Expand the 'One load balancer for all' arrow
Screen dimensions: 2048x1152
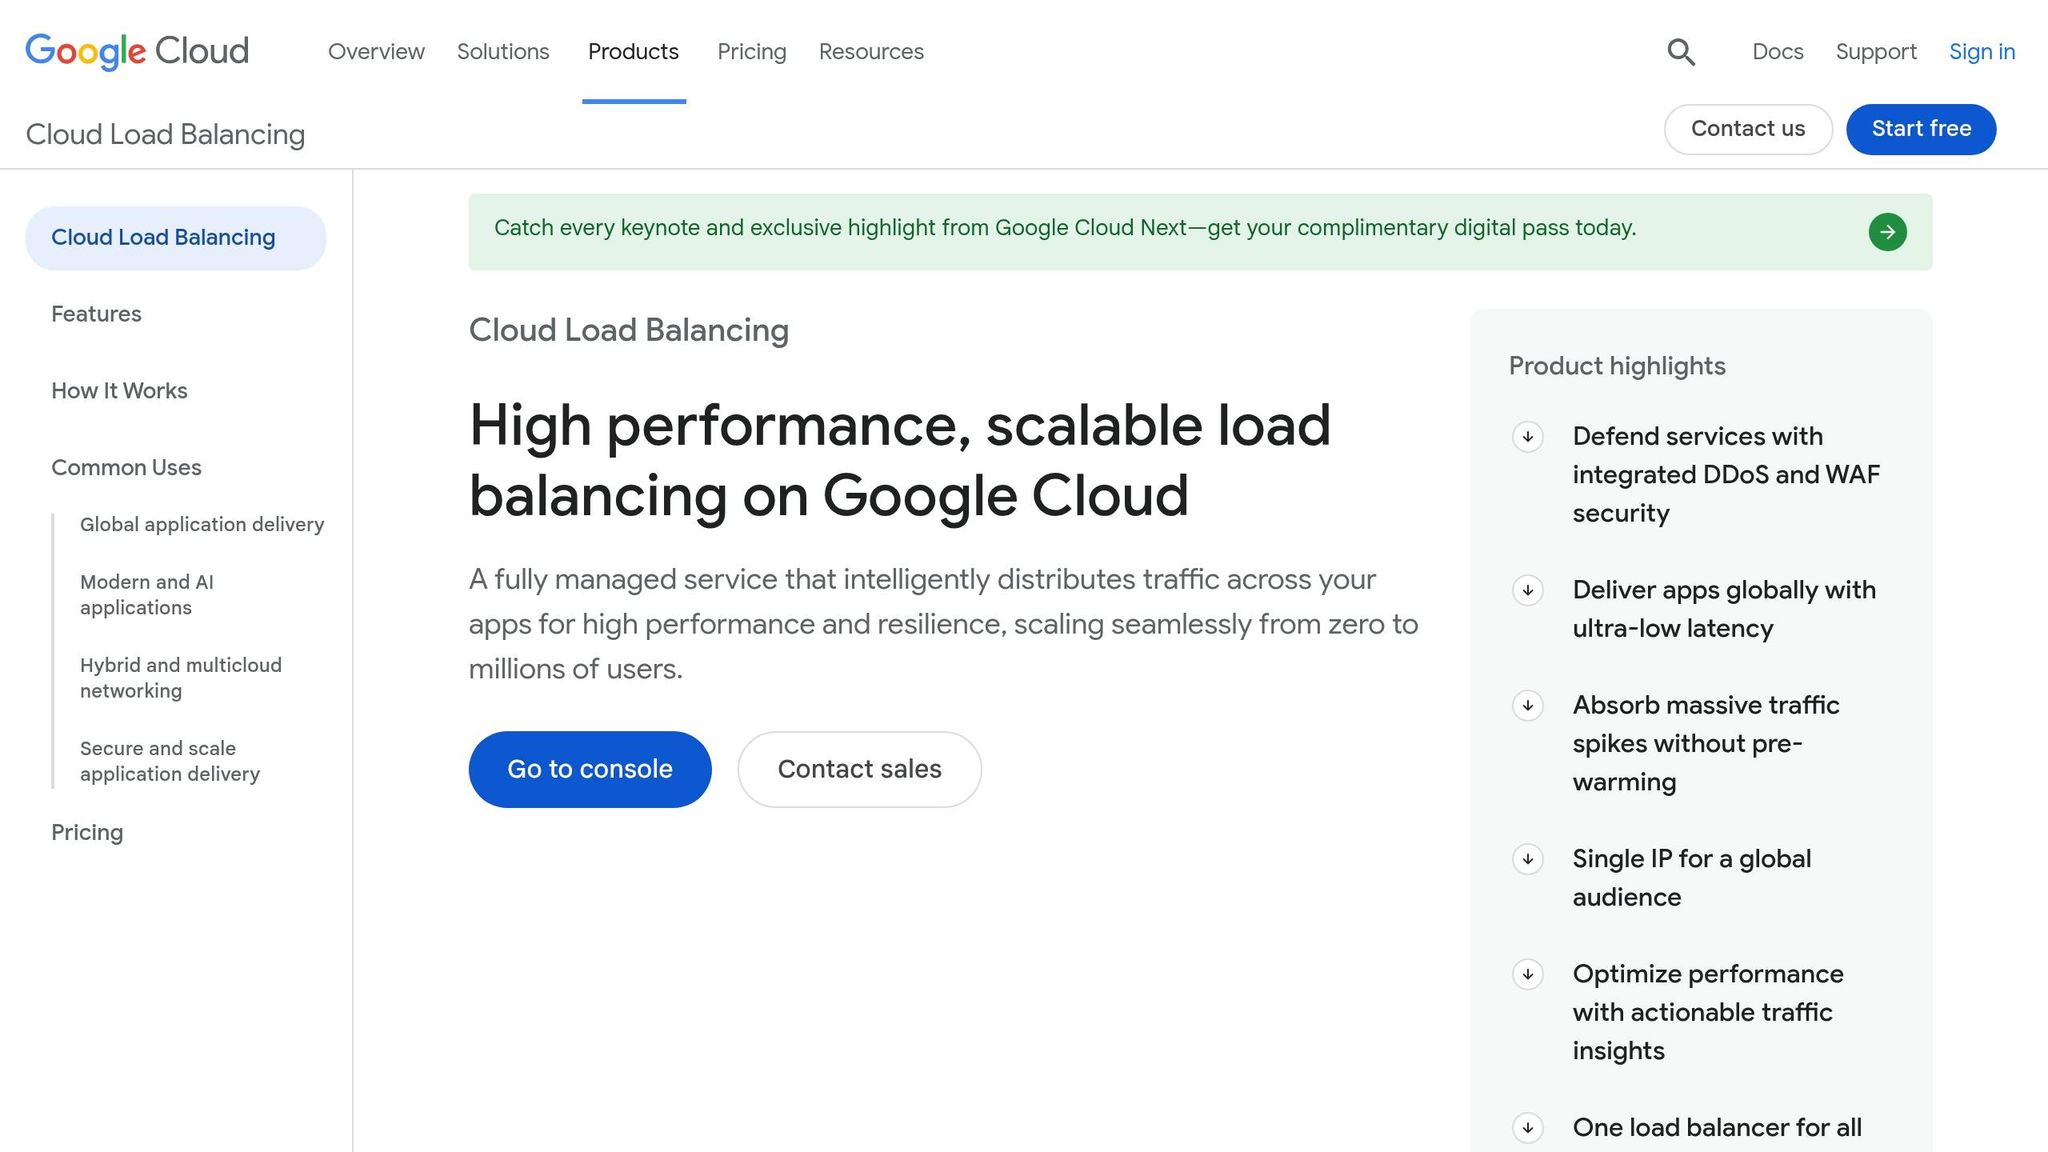click(1528, 1128)
